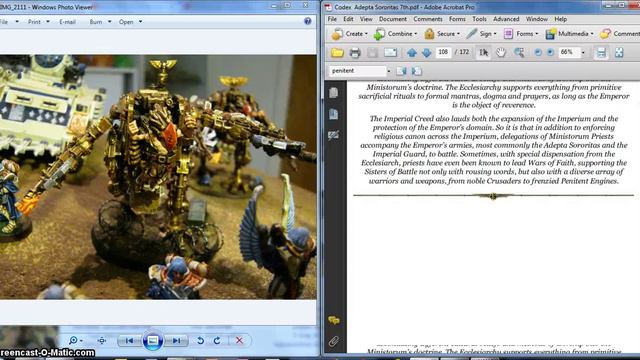Viewport: 640px width, 360px height.
Task: Click the Secure padlock icon
Action: [429, 34]
